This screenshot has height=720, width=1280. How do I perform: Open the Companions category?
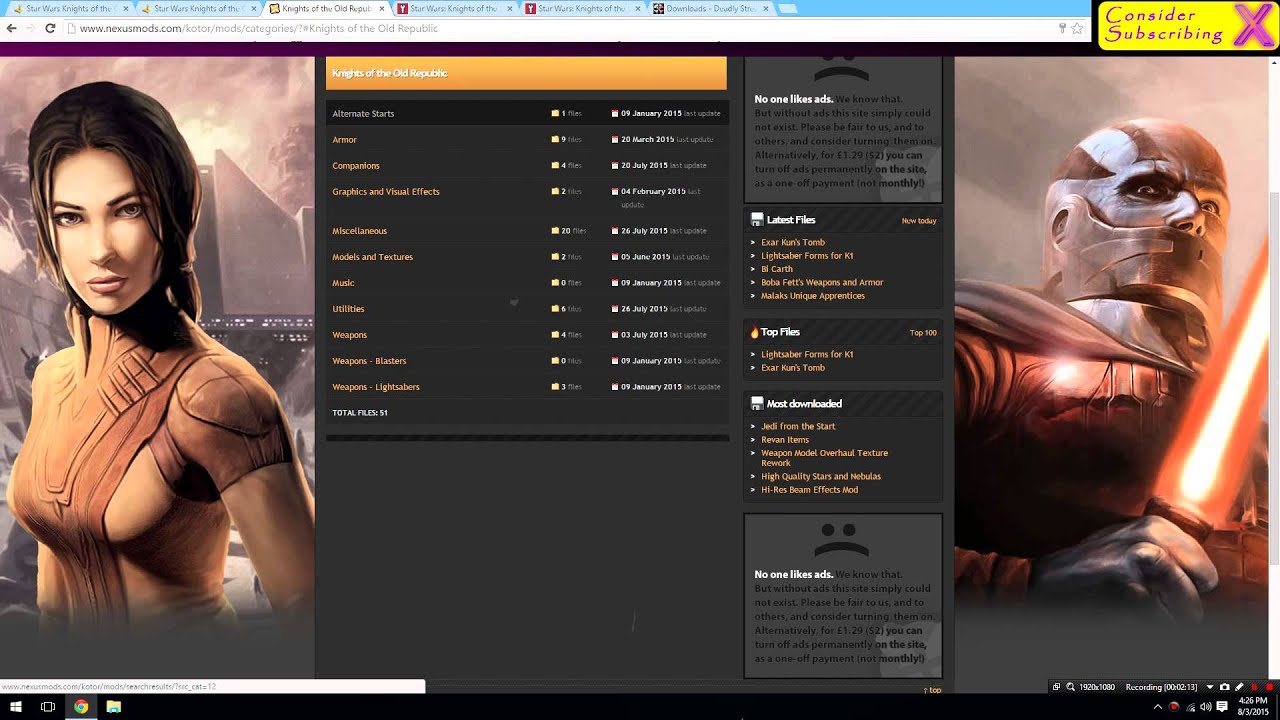[x=356, y=166]
